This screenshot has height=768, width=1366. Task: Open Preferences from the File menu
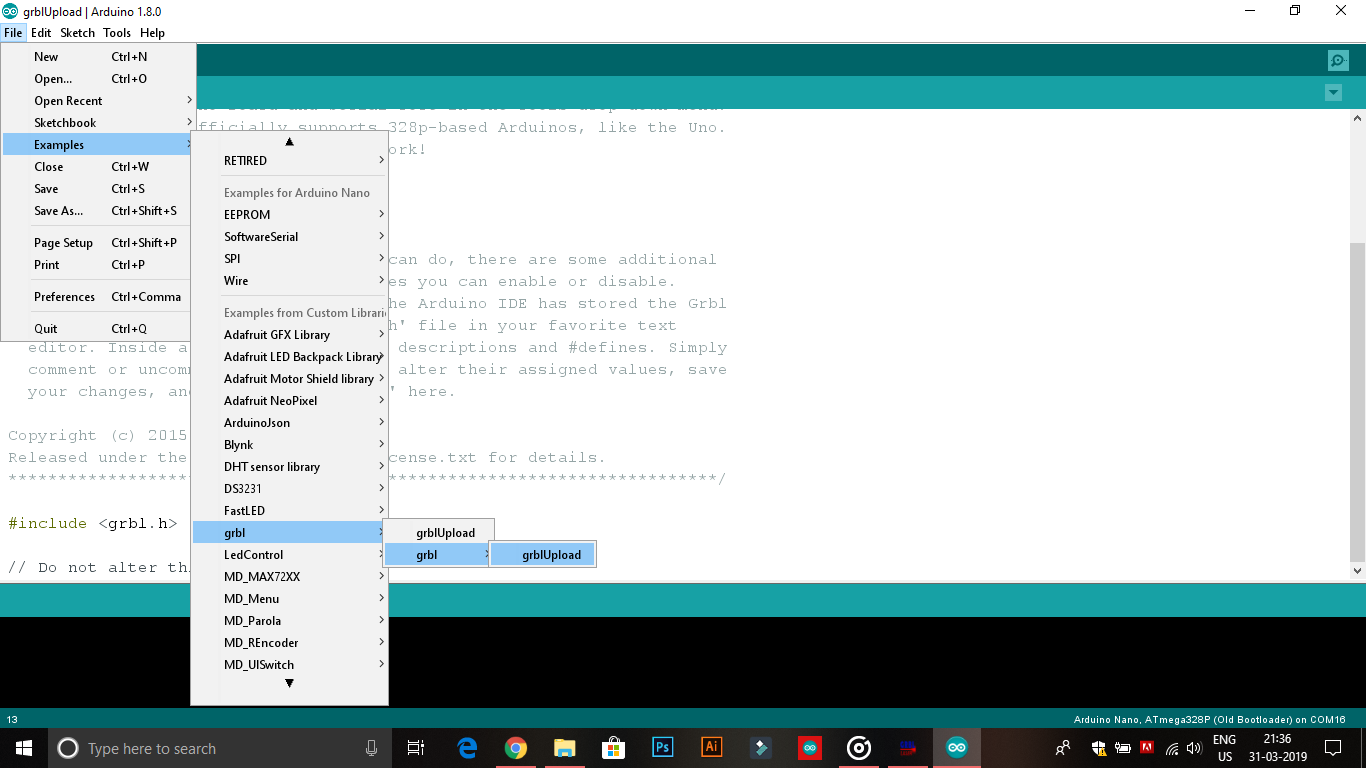click(64, 296)
